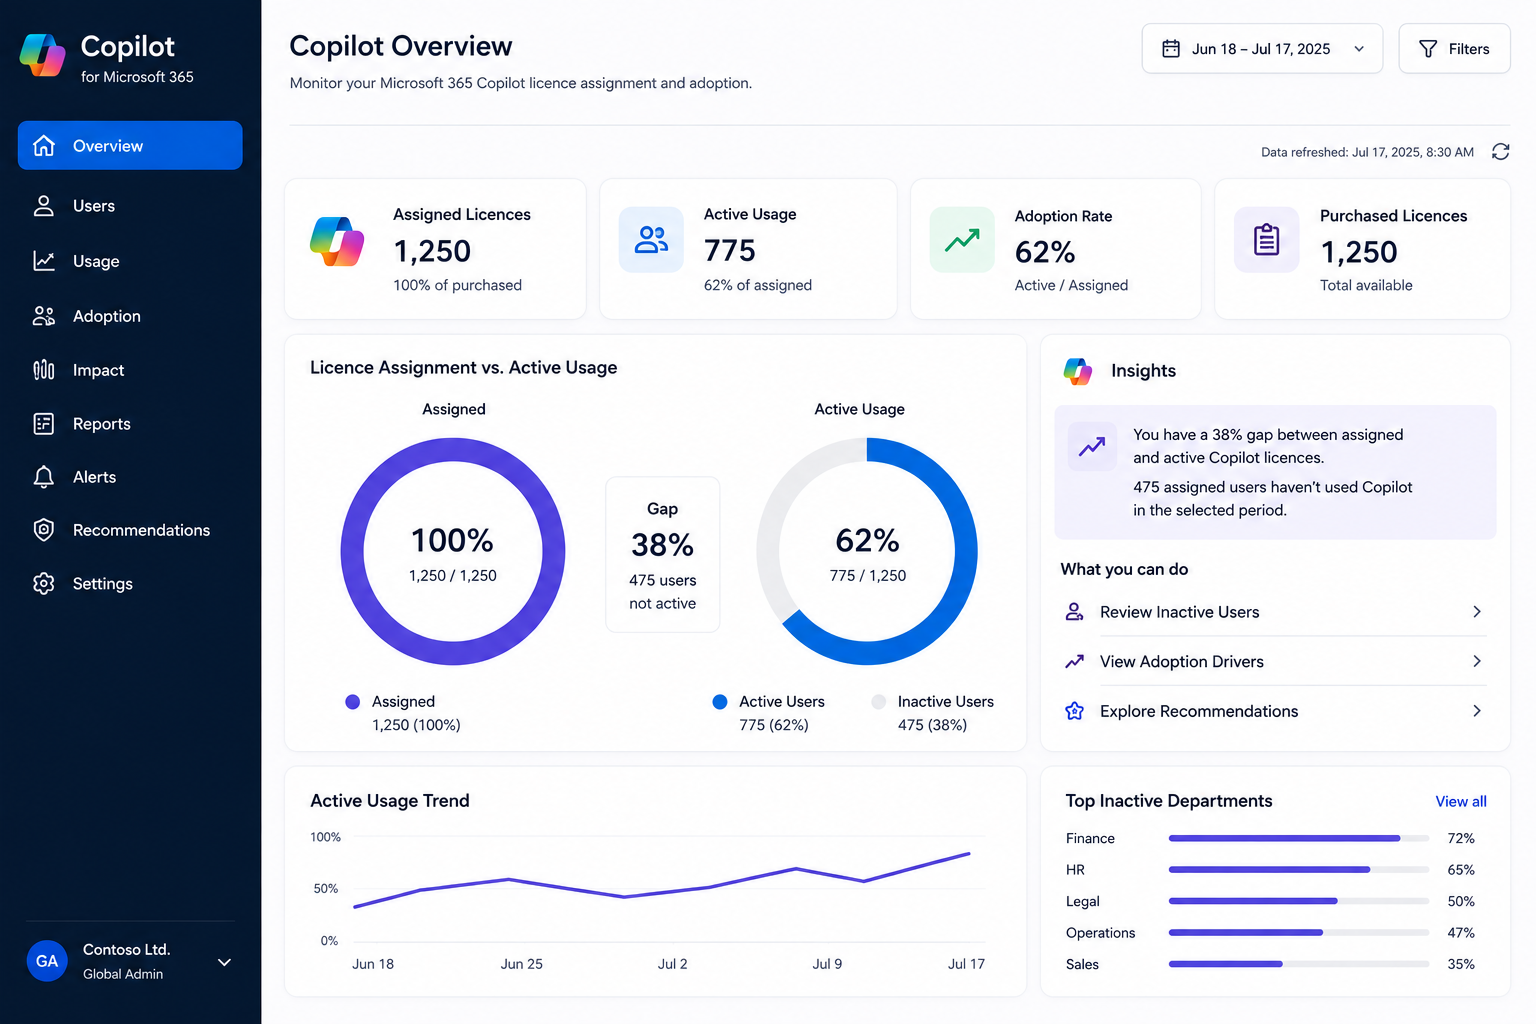Click the Adoption Rate trend arrow icon
Viewport: 1536px width, 1024px height.
tap(962, 240)
